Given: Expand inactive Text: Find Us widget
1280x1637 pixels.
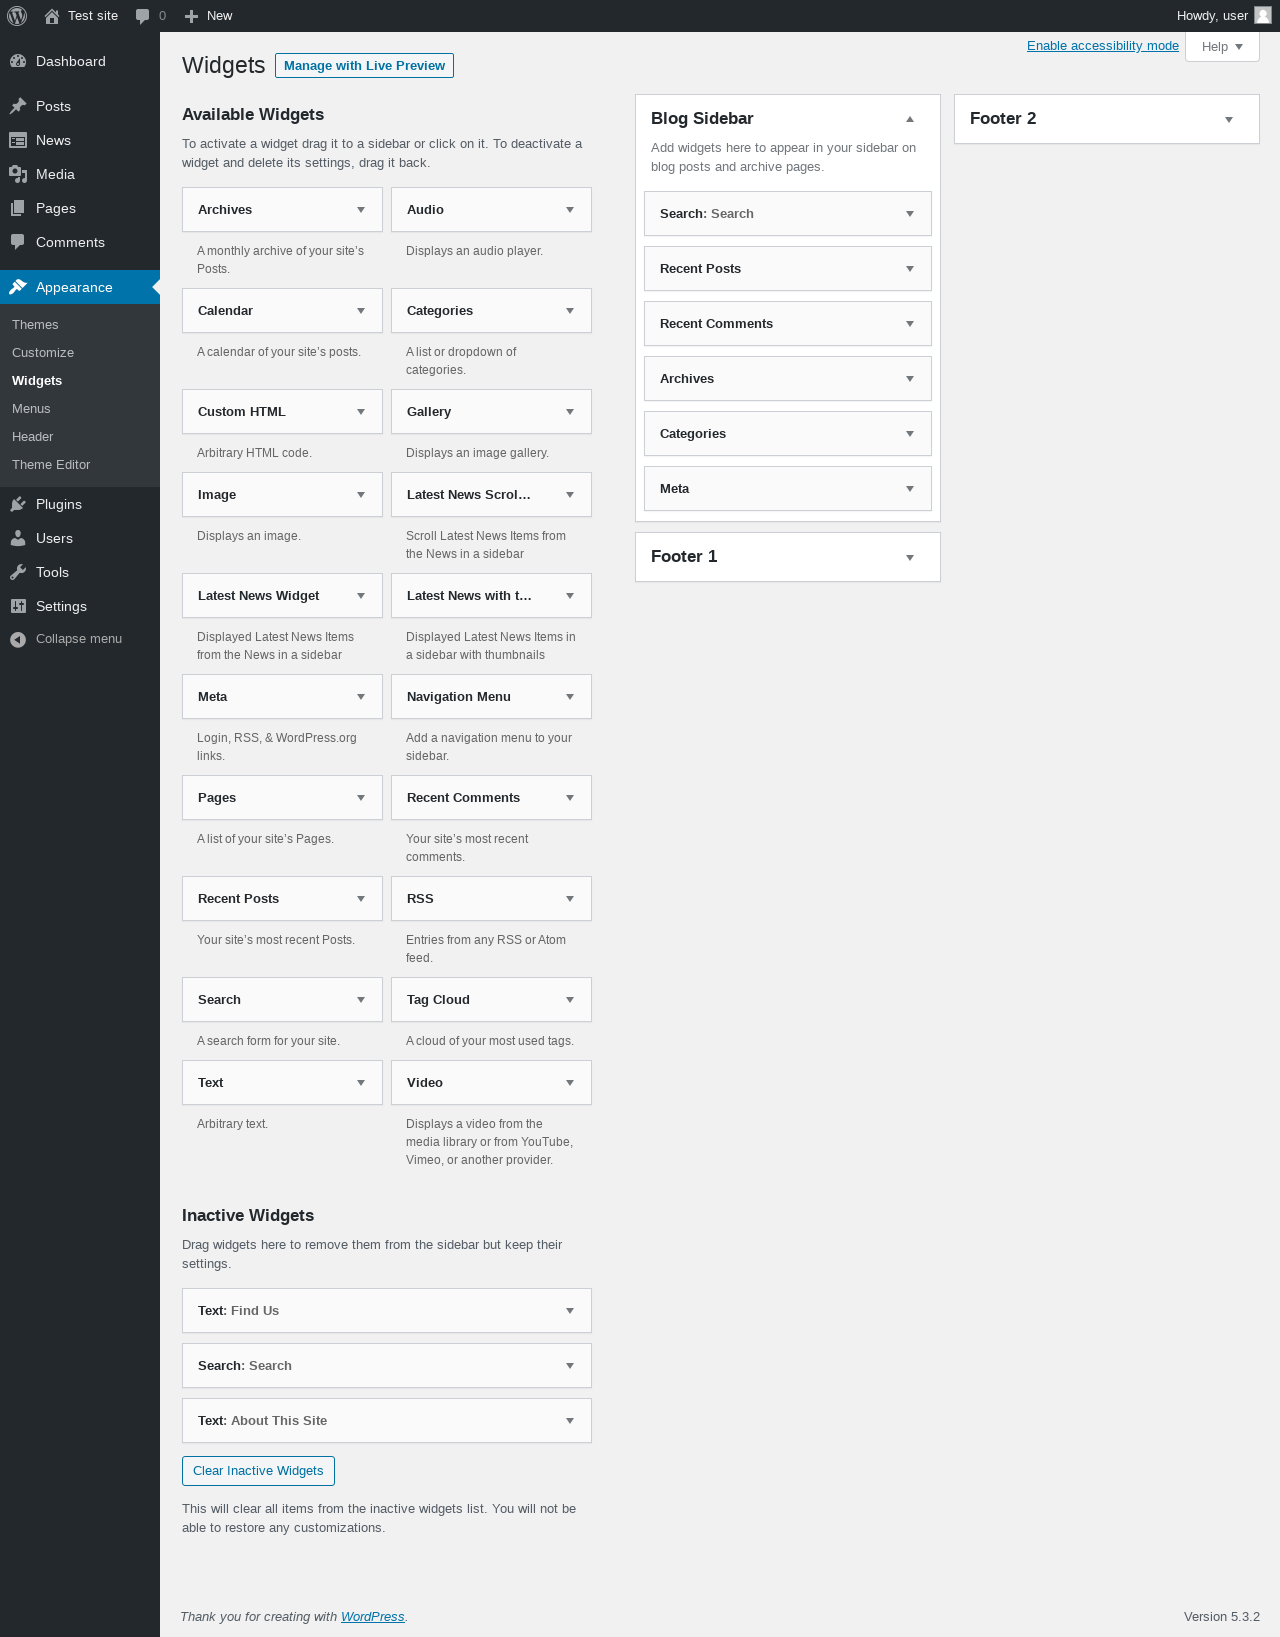Looking at the screenshot, I should pos(570,1311).
